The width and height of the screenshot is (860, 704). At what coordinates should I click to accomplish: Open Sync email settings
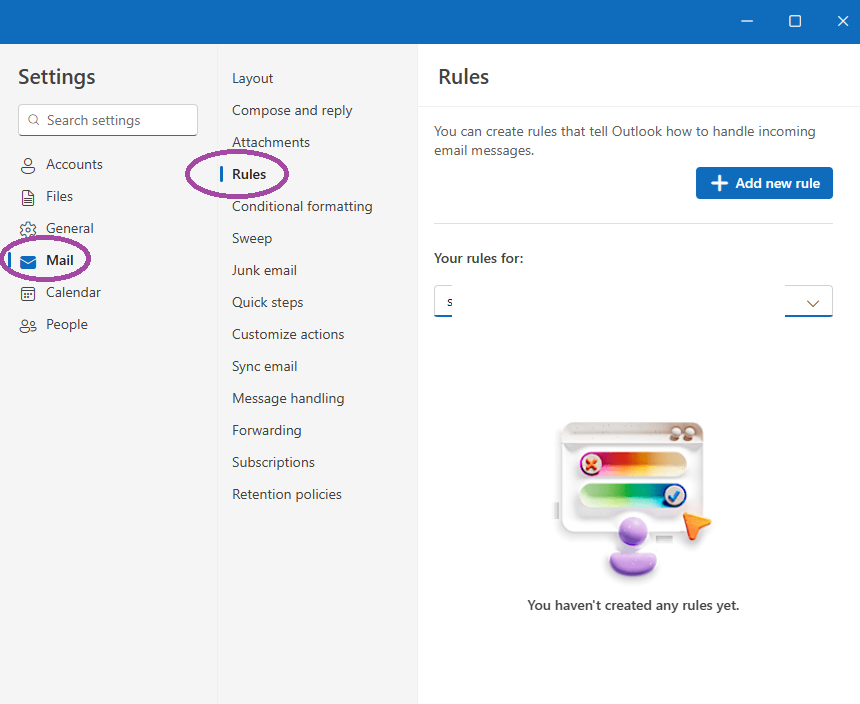pos(264,366)
